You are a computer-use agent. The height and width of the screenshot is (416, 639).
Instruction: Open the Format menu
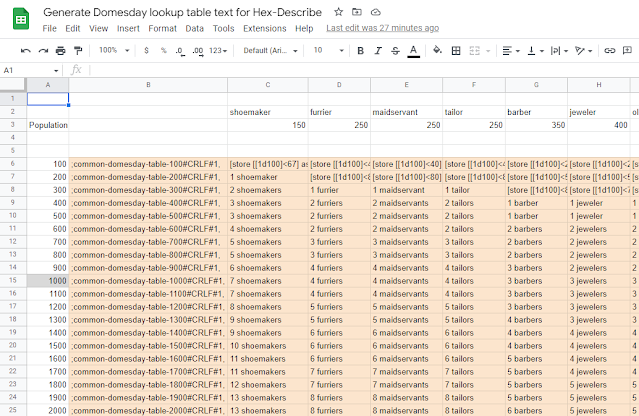pyautogui.click(x=162, y=29)
